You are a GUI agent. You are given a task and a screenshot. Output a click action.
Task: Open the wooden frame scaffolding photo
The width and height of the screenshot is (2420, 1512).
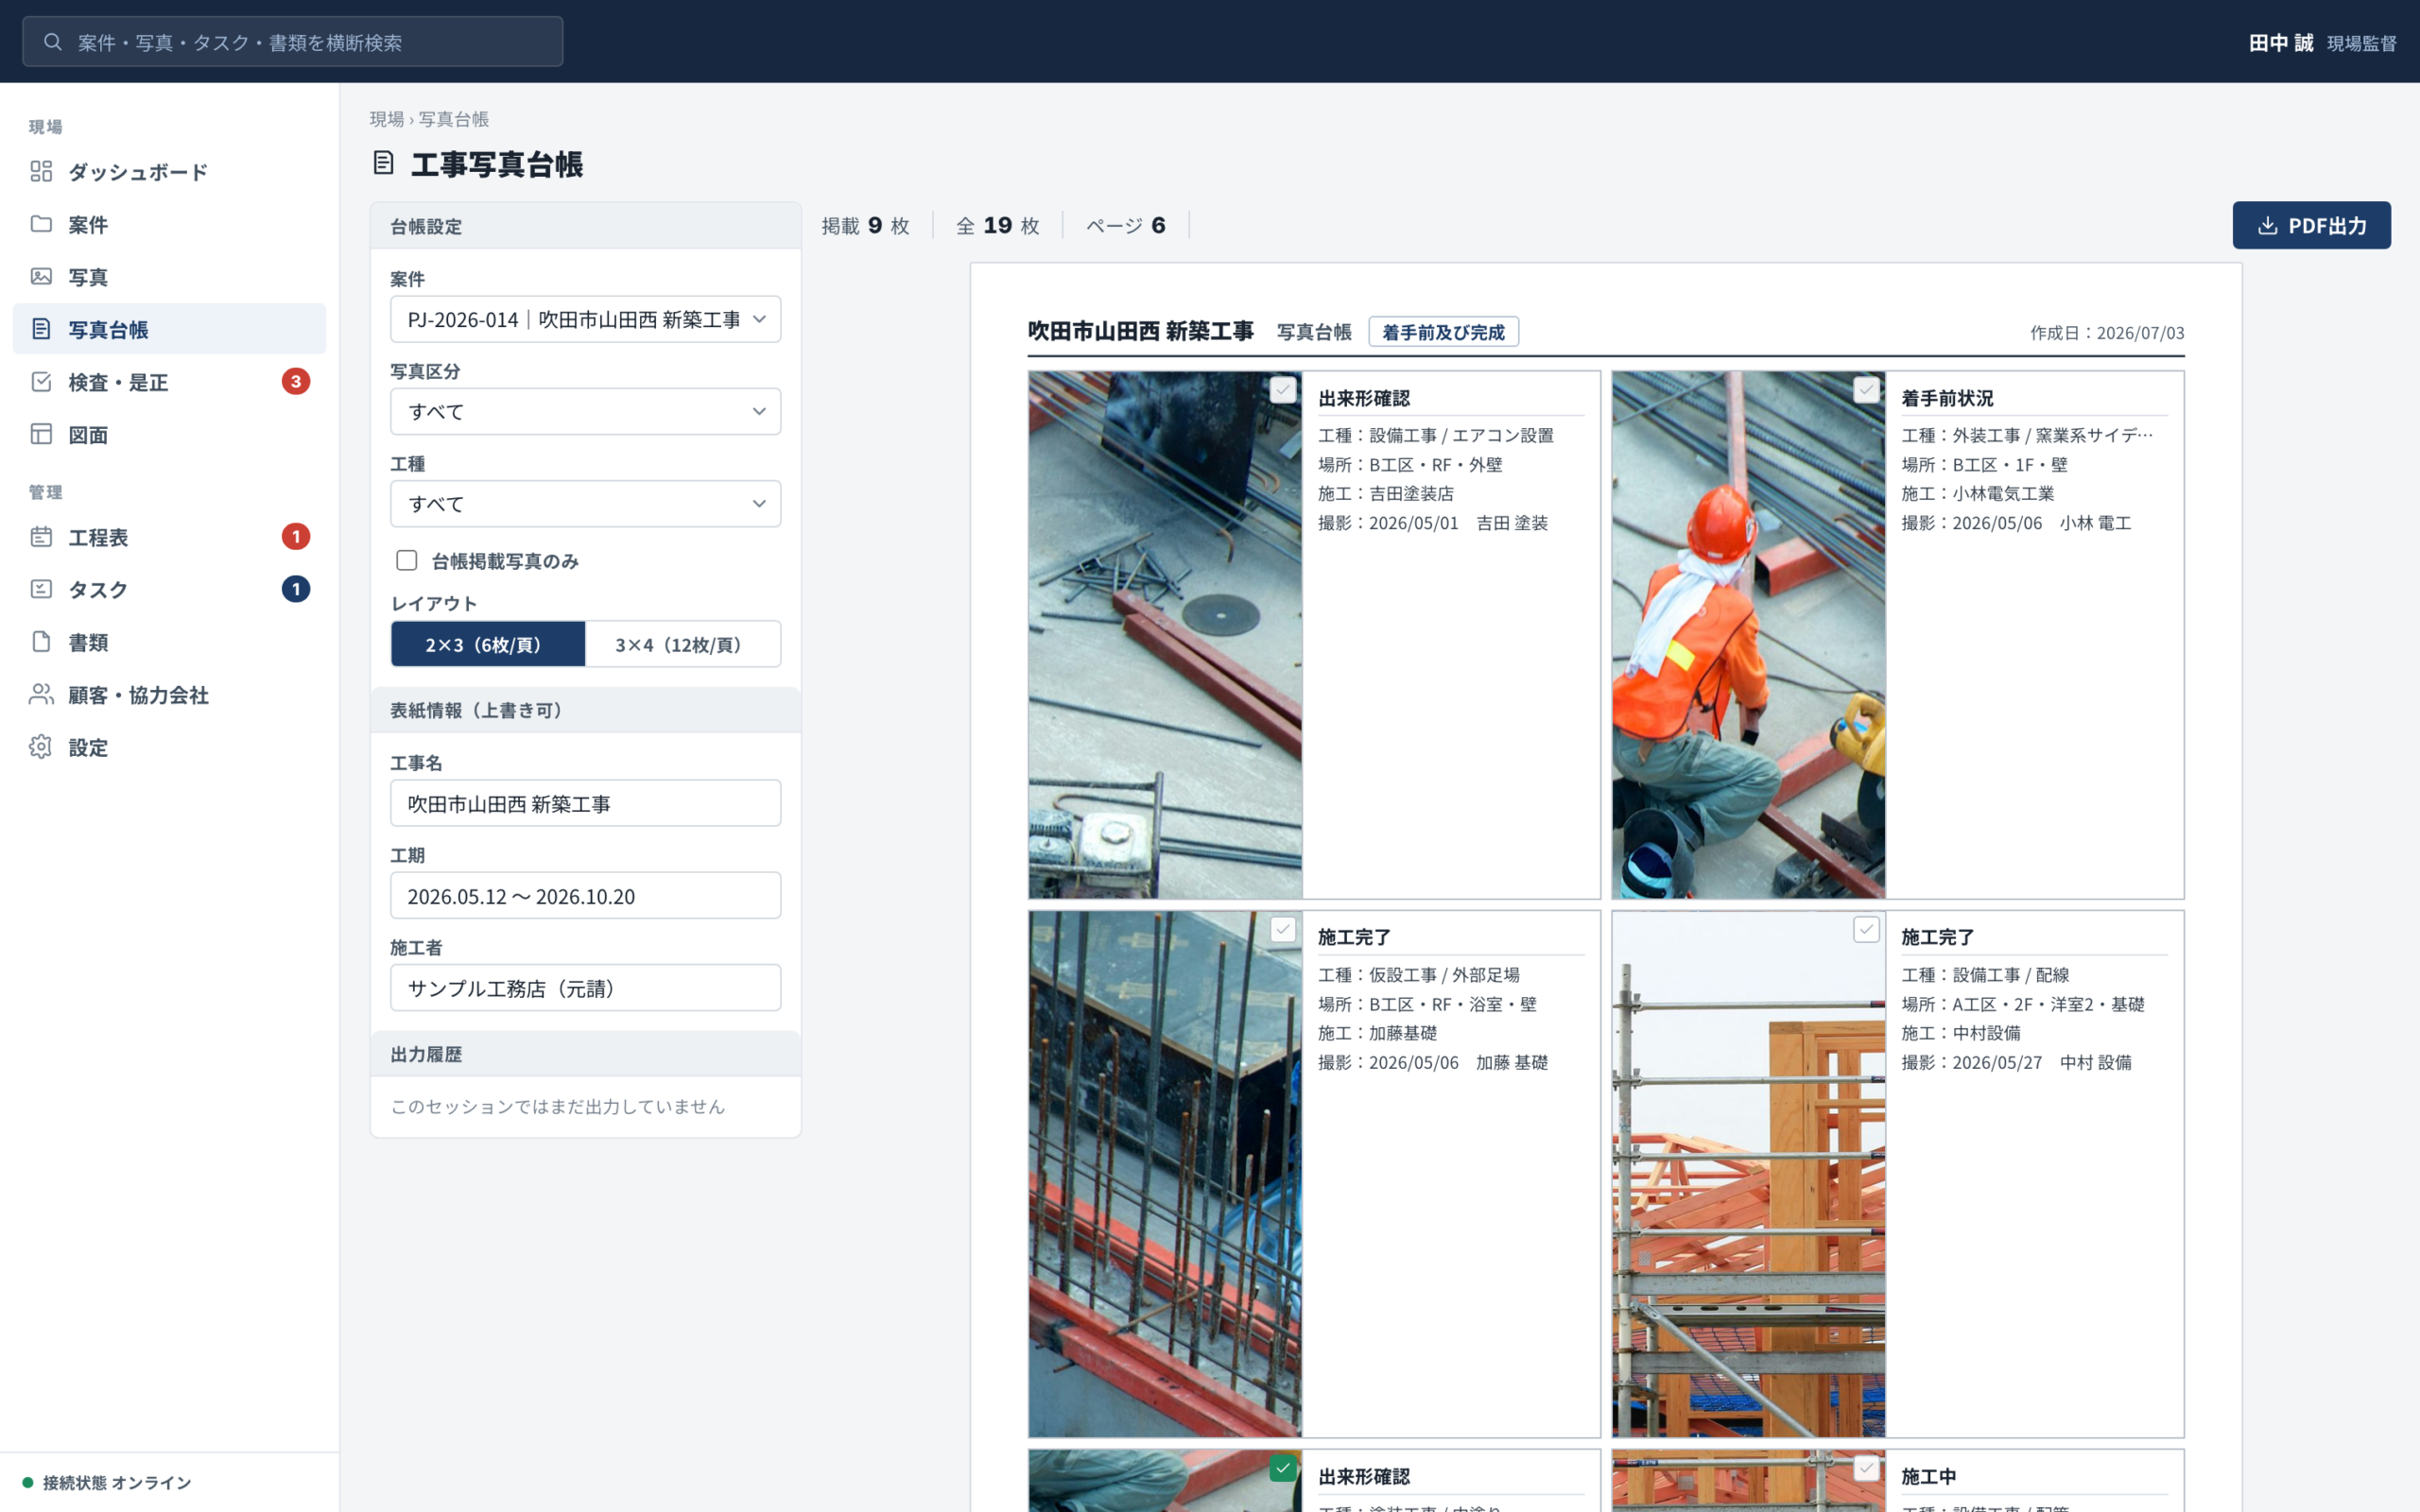[x=1748, y=1174]
